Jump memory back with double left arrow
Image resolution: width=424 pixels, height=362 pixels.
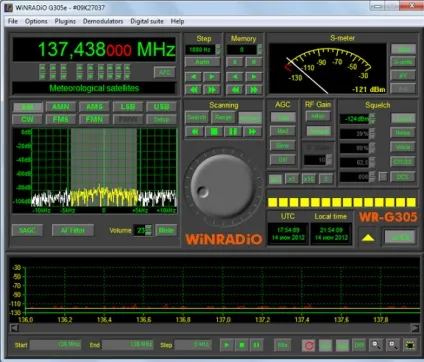point(235,90)
